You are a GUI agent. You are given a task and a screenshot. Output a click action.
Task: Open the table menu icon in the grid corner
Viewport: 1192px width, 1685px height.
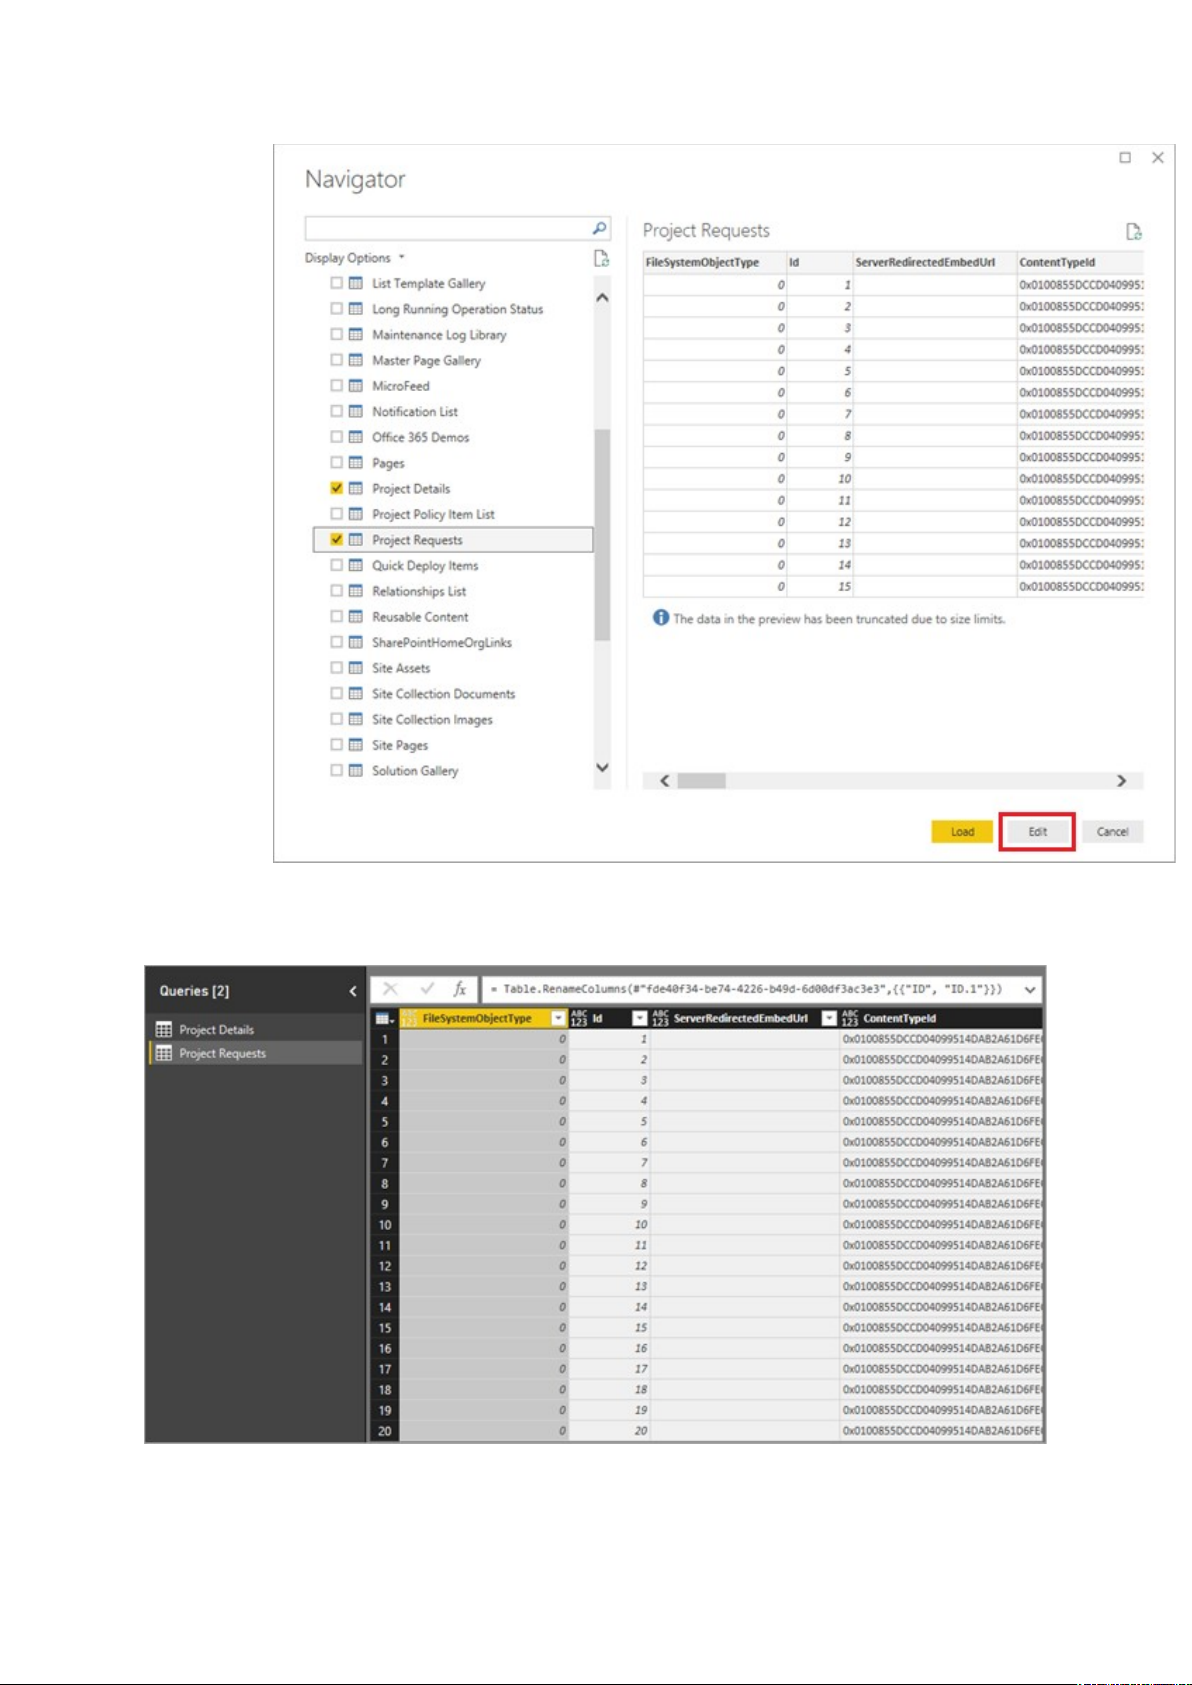click(x=384, y=1019)
